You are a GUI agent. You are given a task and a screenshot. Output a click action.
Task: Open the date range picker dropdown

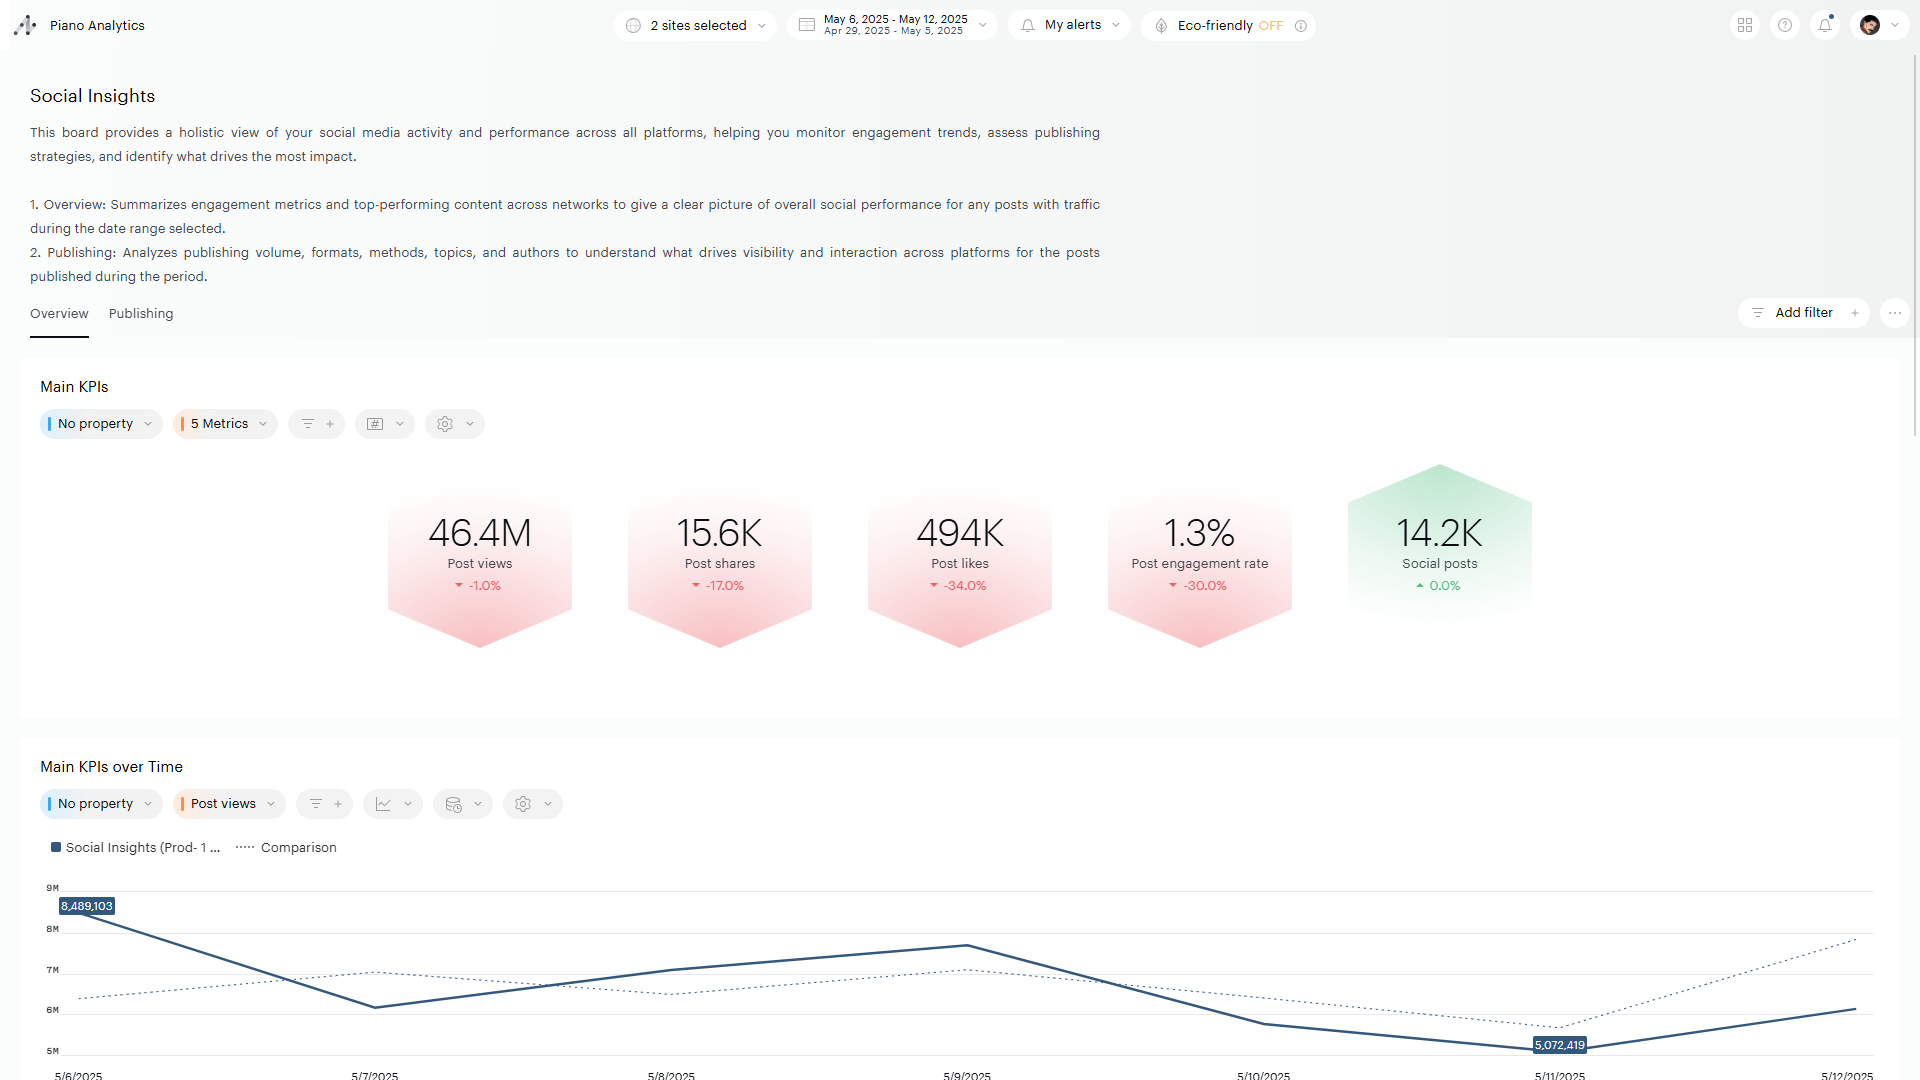pyautogui.click(x=892, y=25)
